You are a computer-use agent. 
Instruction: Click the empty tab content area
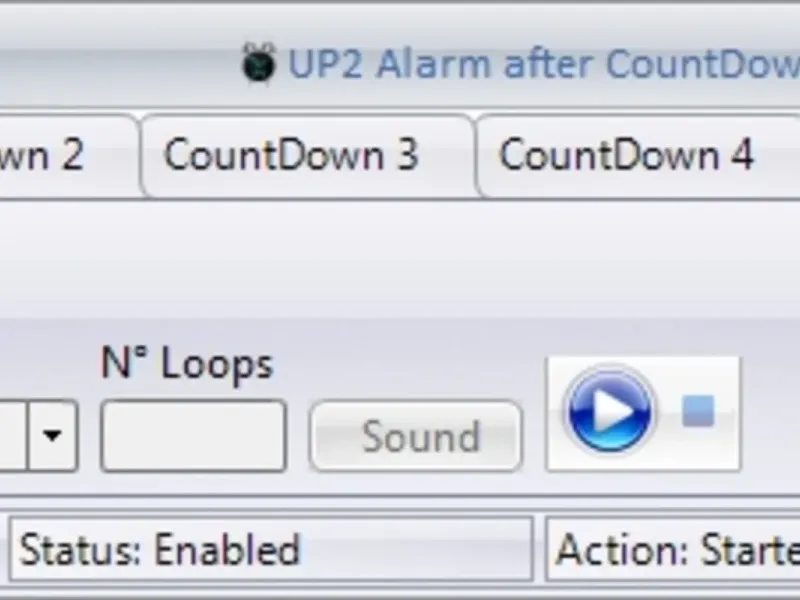400,258
